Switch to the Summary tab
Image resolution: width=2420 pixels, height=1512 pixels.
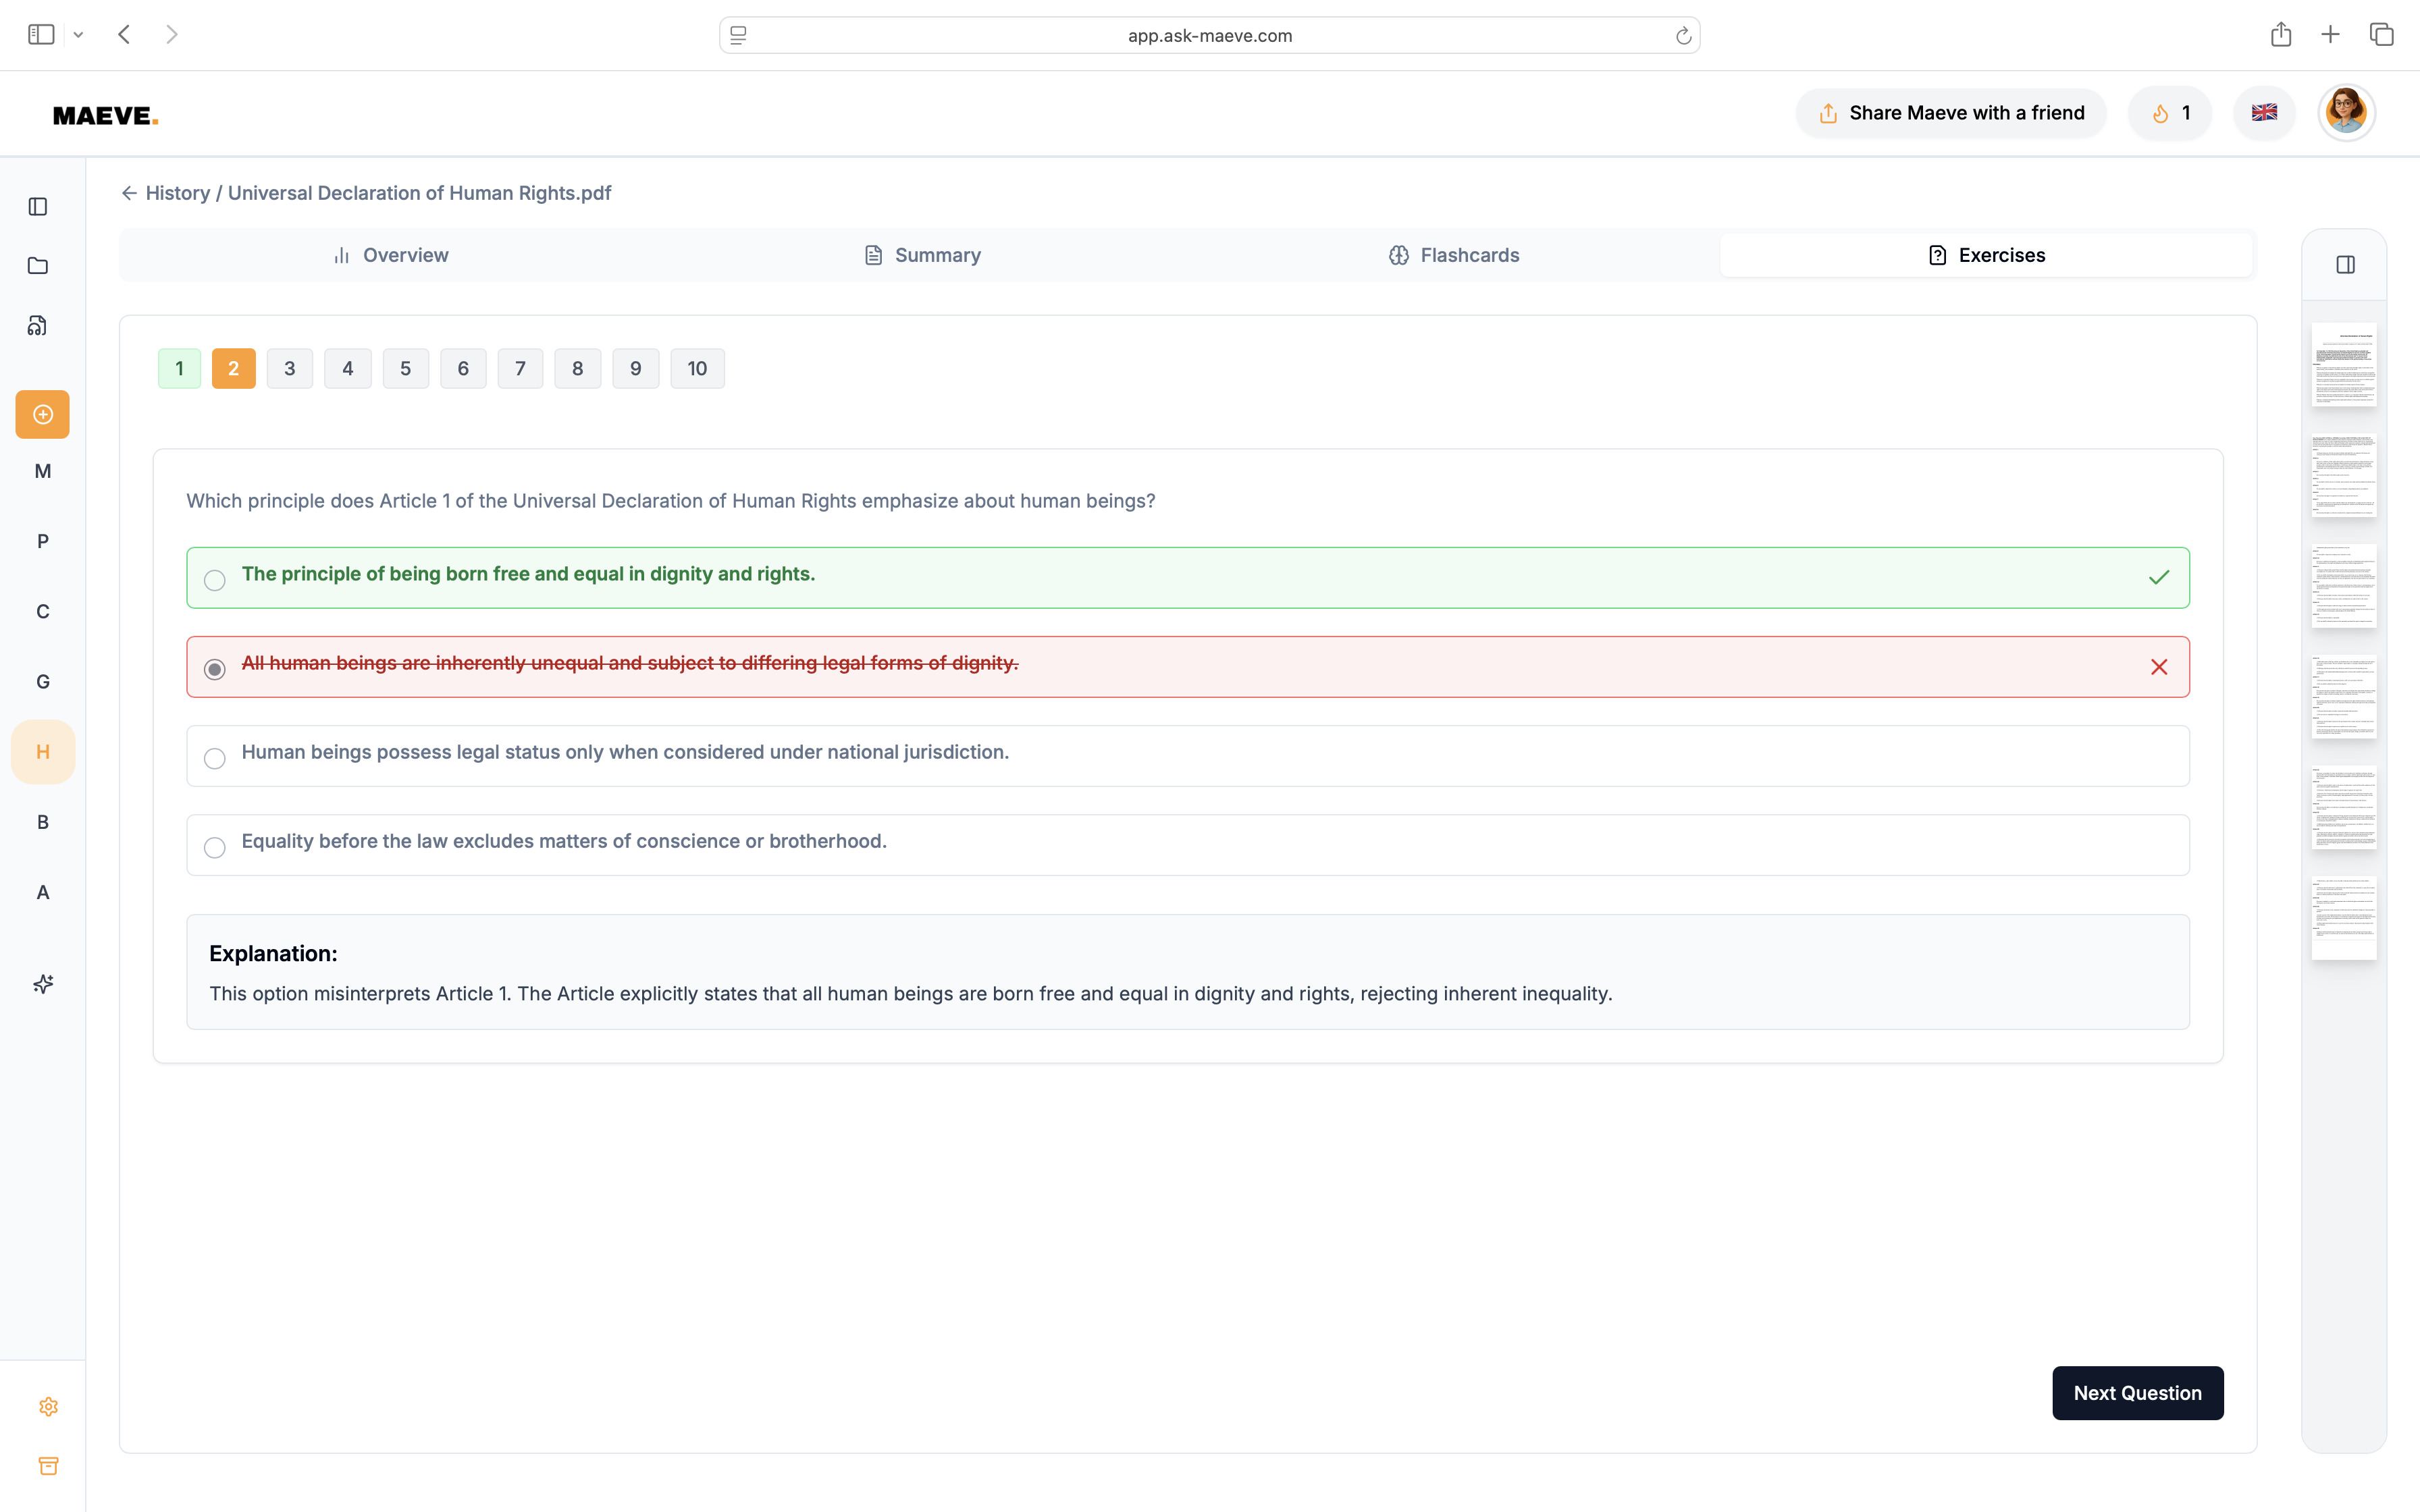tap(922, 255)
